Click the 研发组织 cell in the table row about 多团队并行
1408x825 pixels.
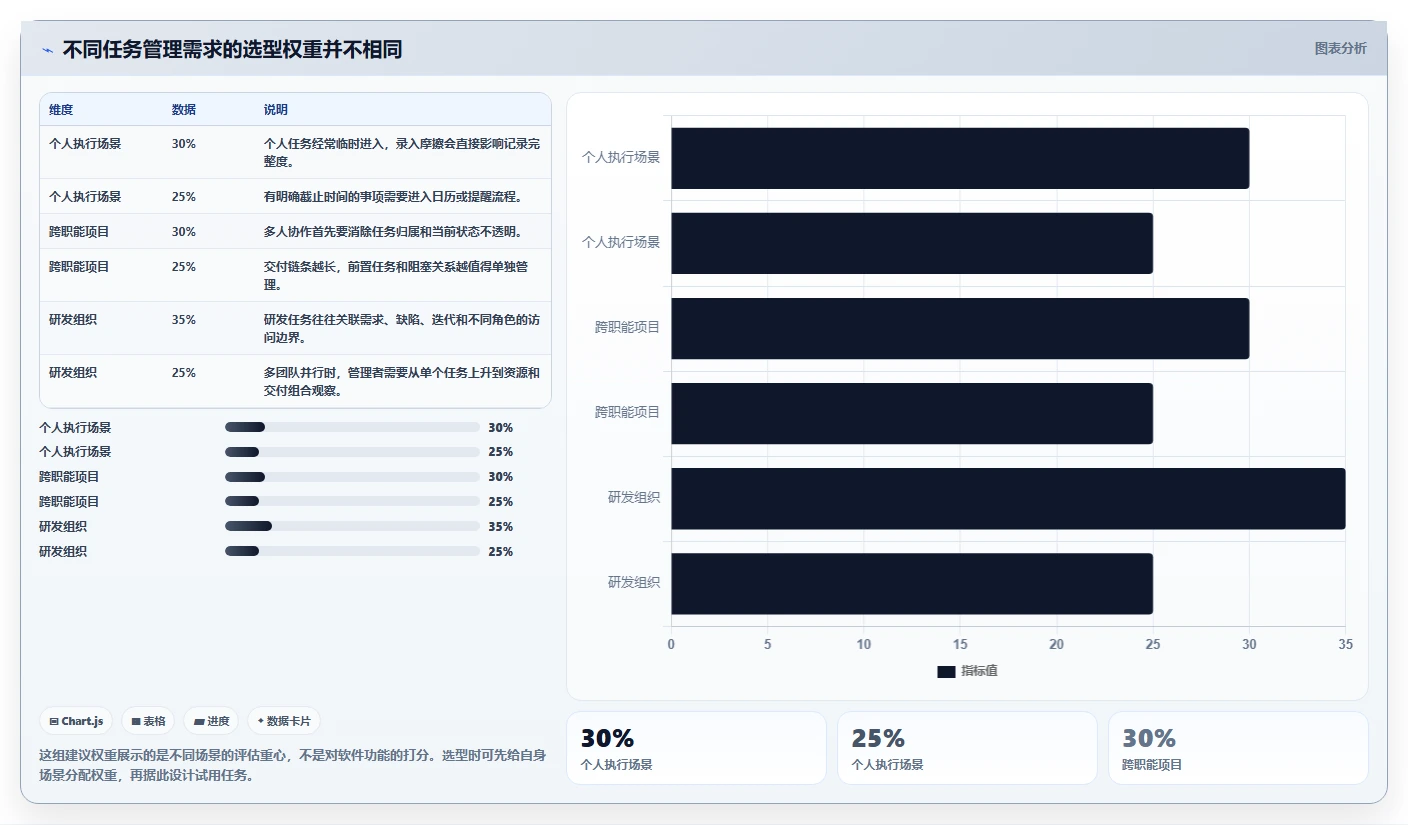73,373
